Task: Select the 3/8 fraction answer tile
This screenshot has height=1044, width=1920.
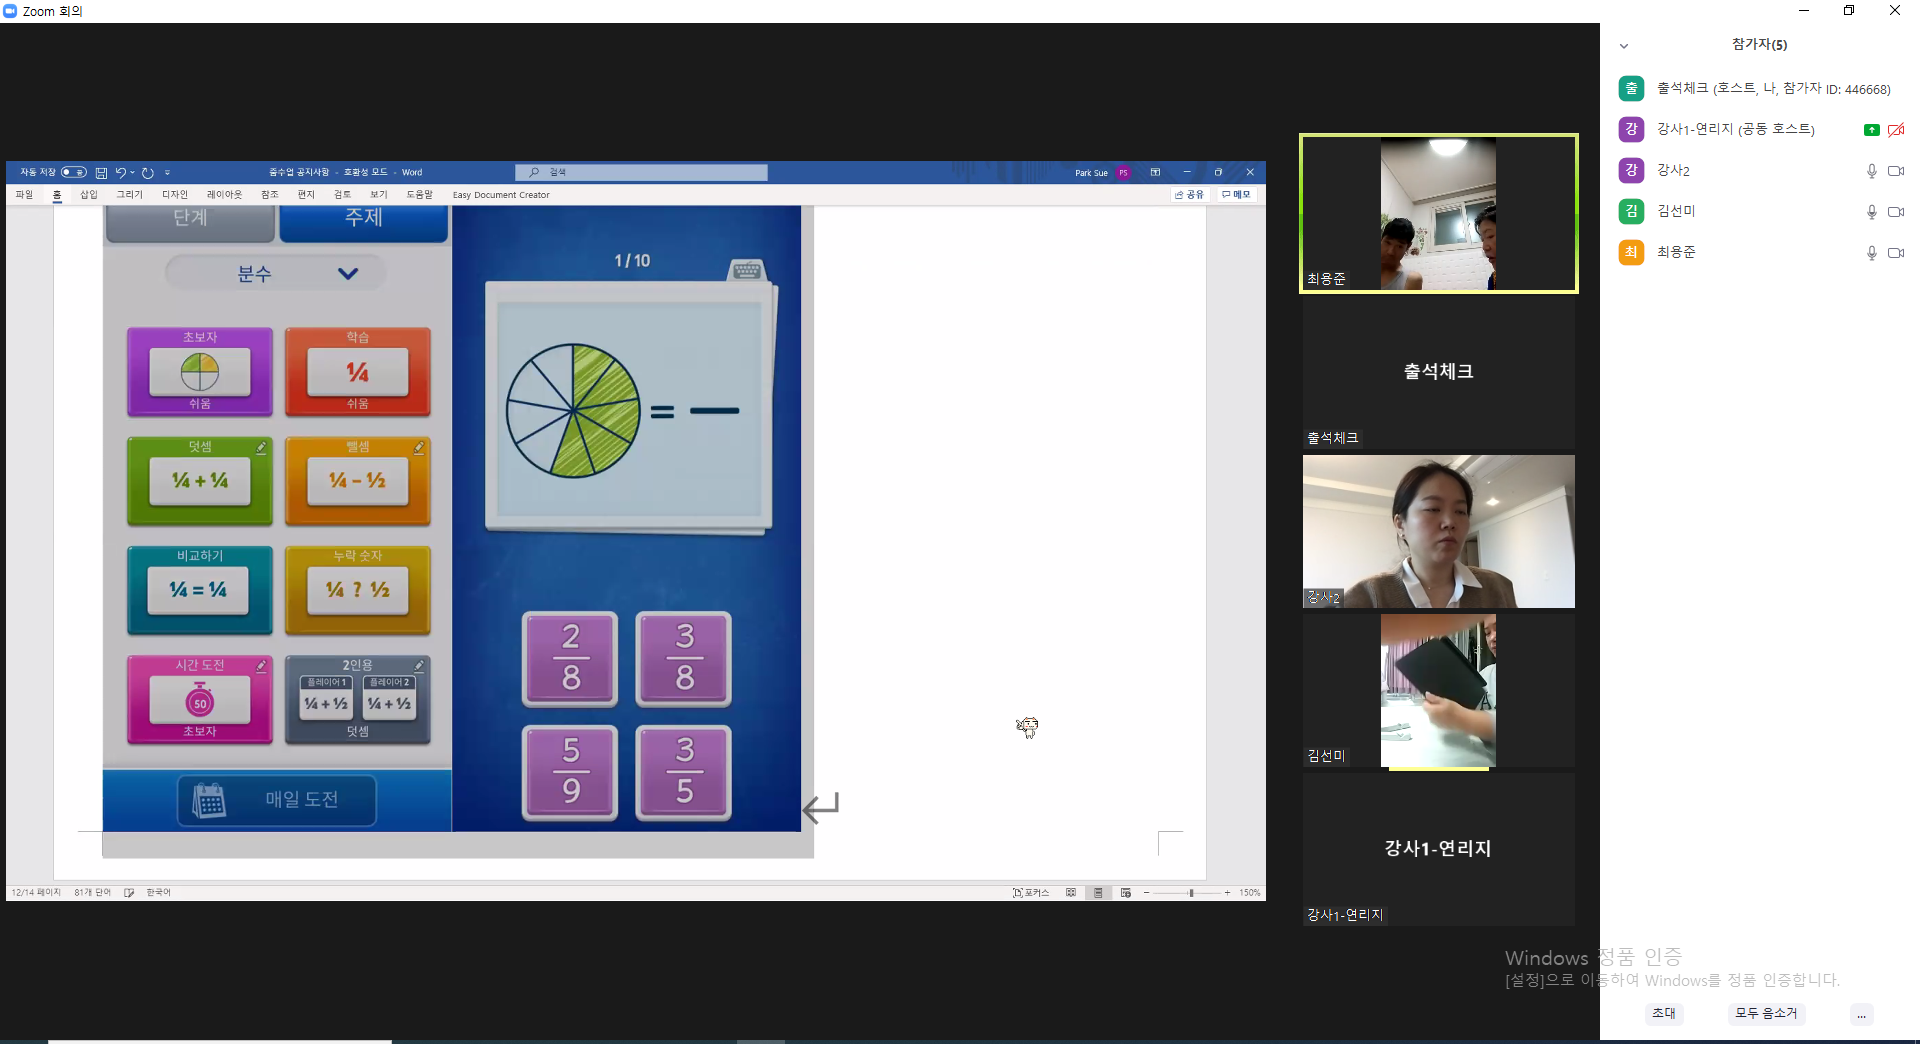Action: (x=684, y=659)
